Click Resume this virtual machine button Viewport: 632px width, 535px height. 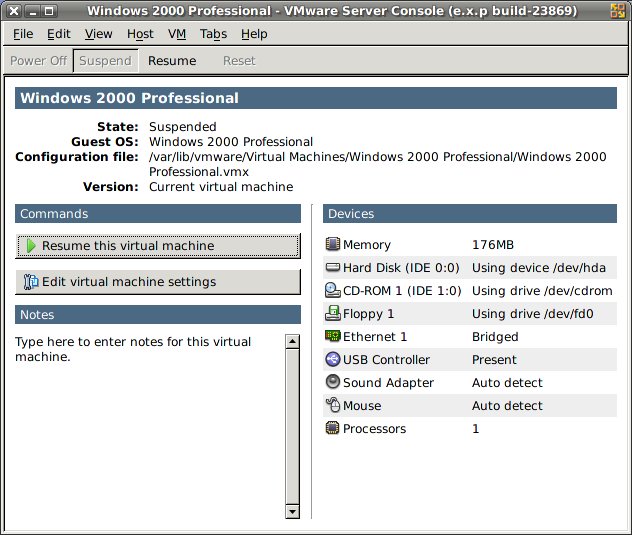(x=158, y=246)
